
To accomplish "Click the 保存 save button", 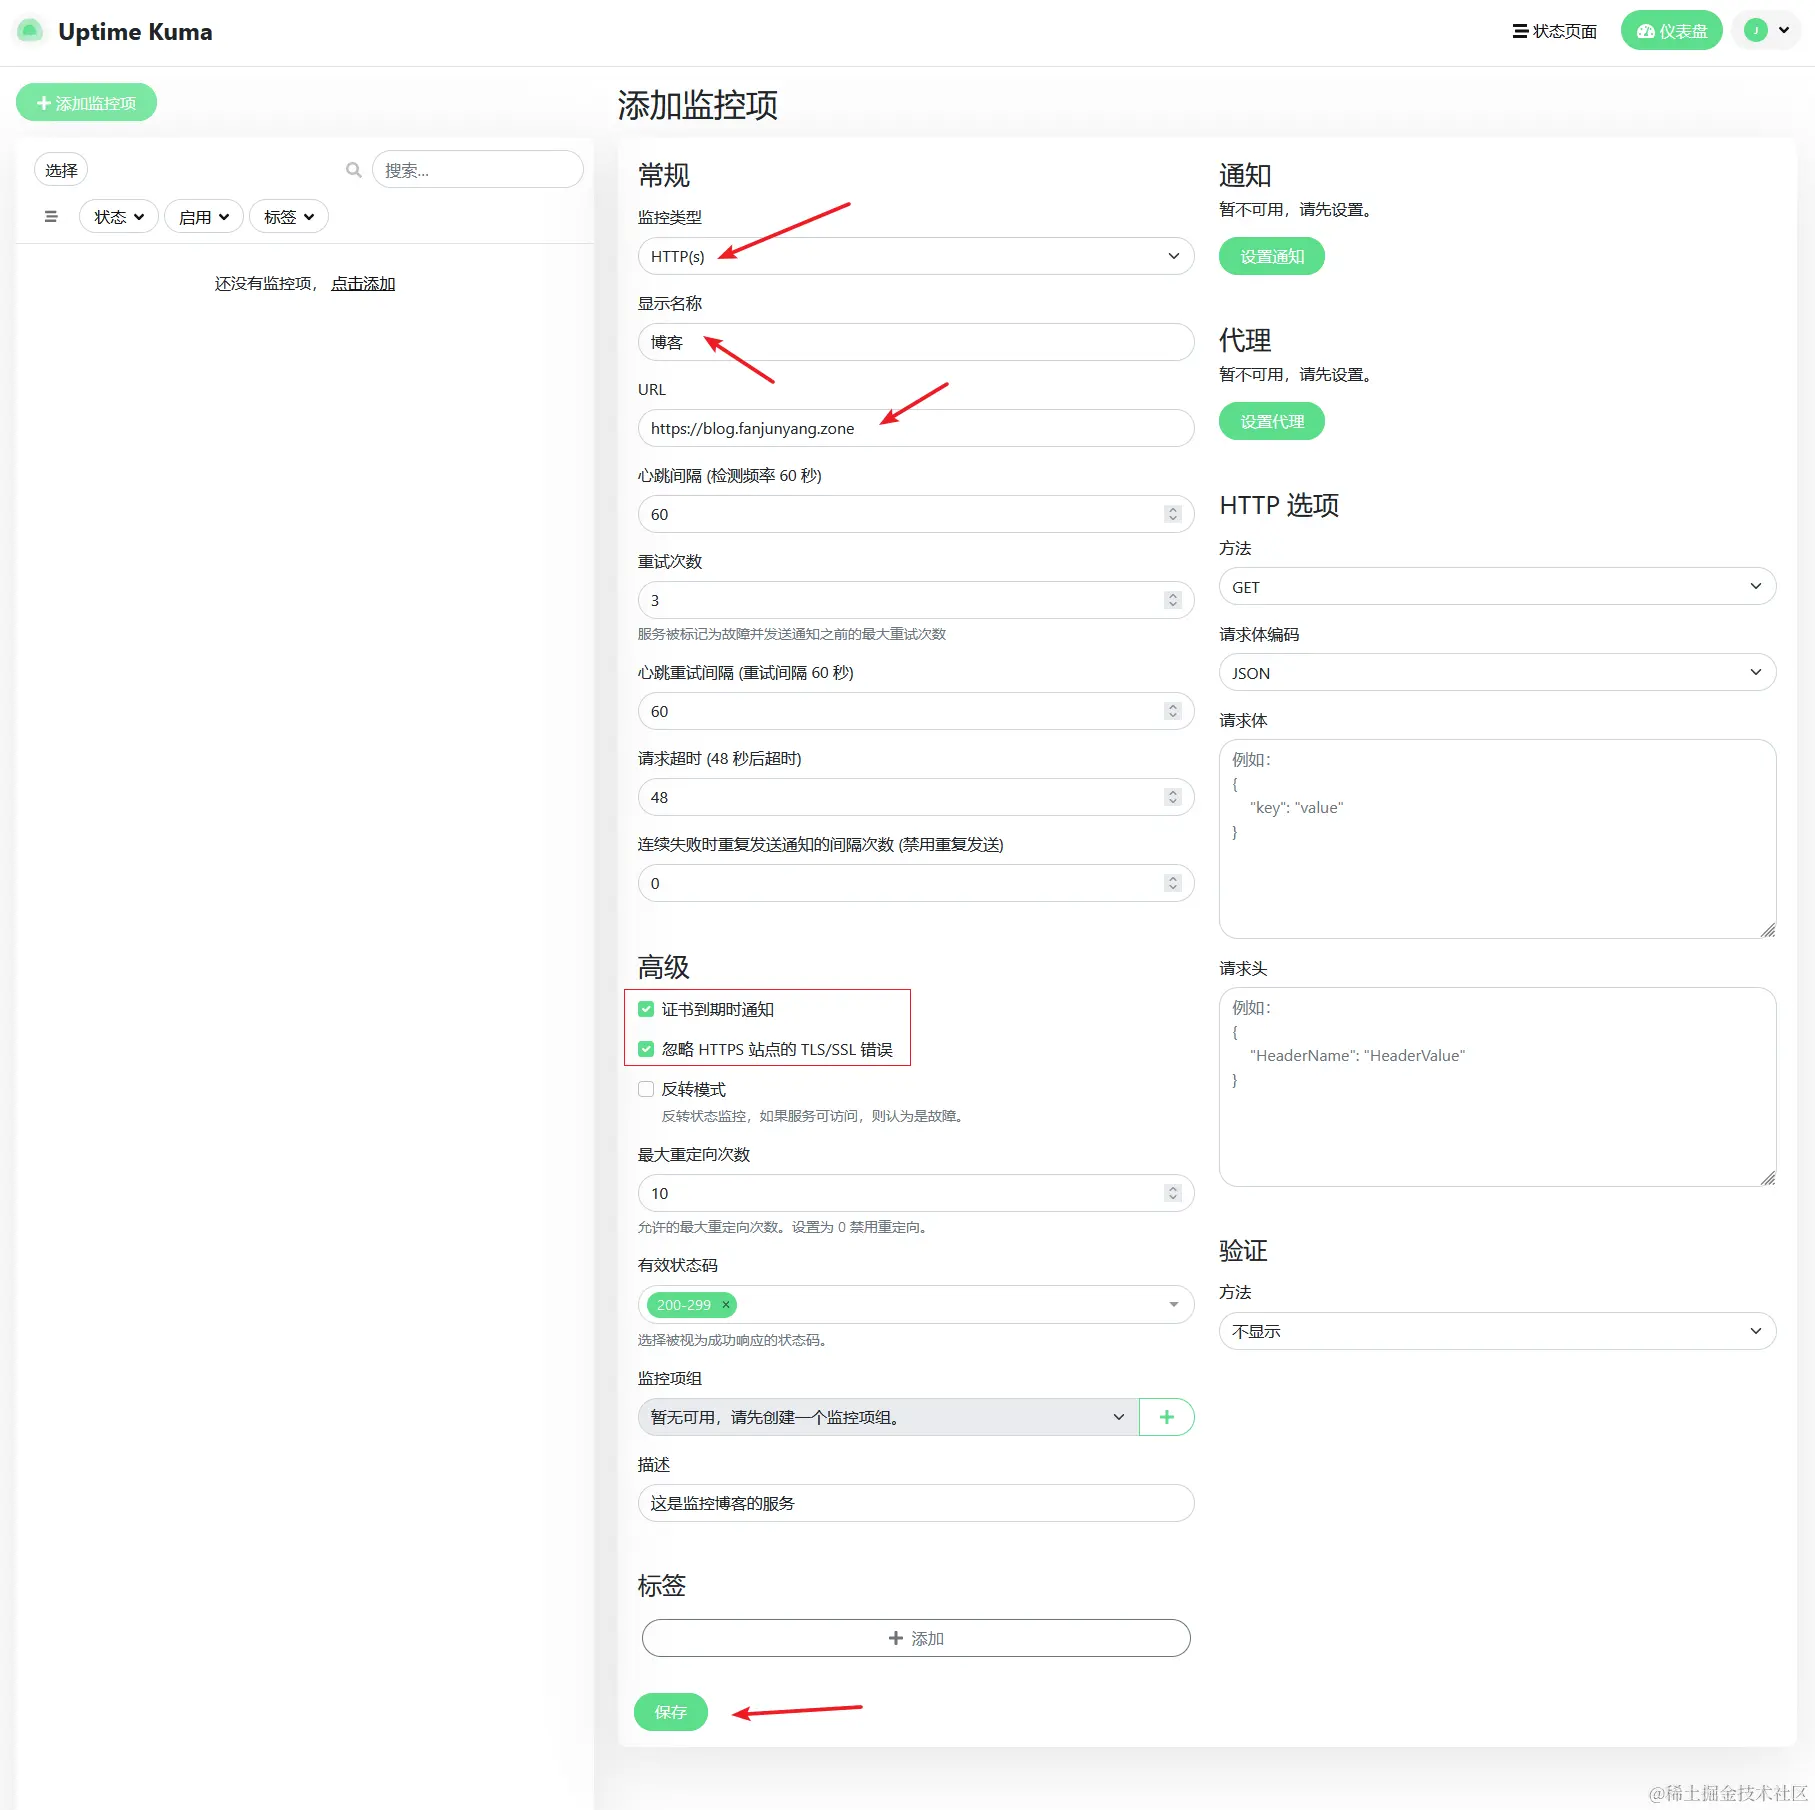I will tap(670, 1712).
